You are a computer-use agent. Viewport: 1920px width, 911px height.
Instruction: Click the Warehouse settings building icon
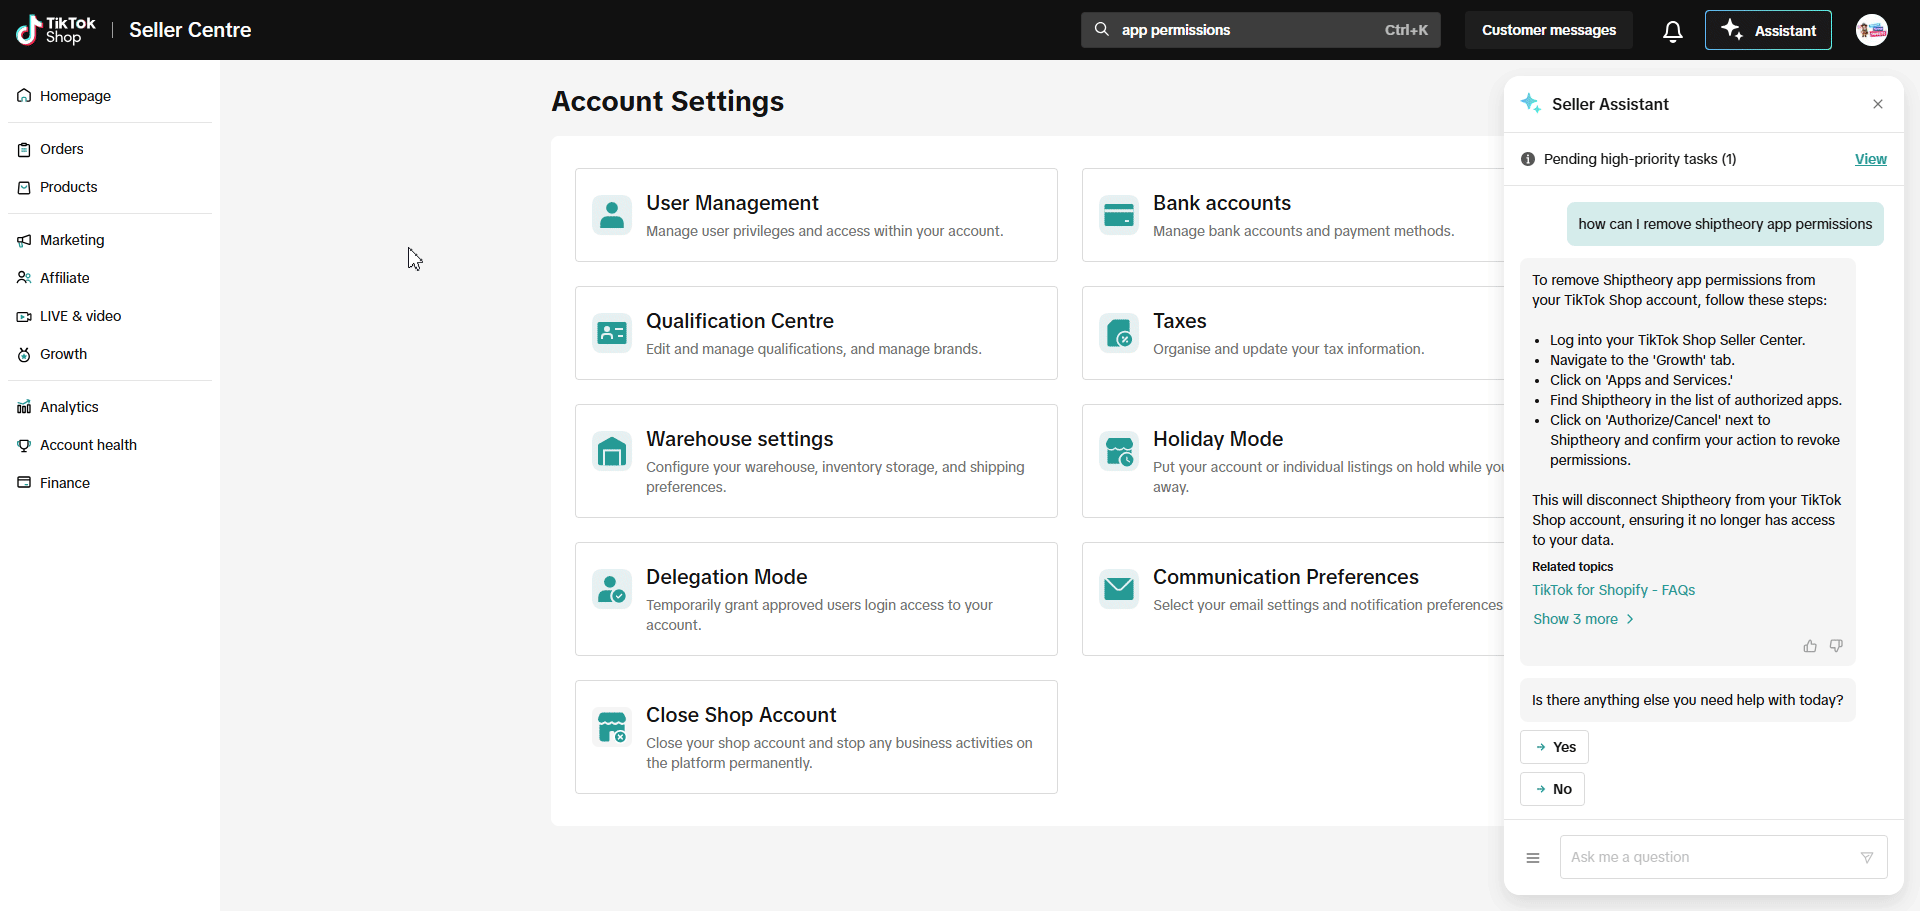pos(612,451)
